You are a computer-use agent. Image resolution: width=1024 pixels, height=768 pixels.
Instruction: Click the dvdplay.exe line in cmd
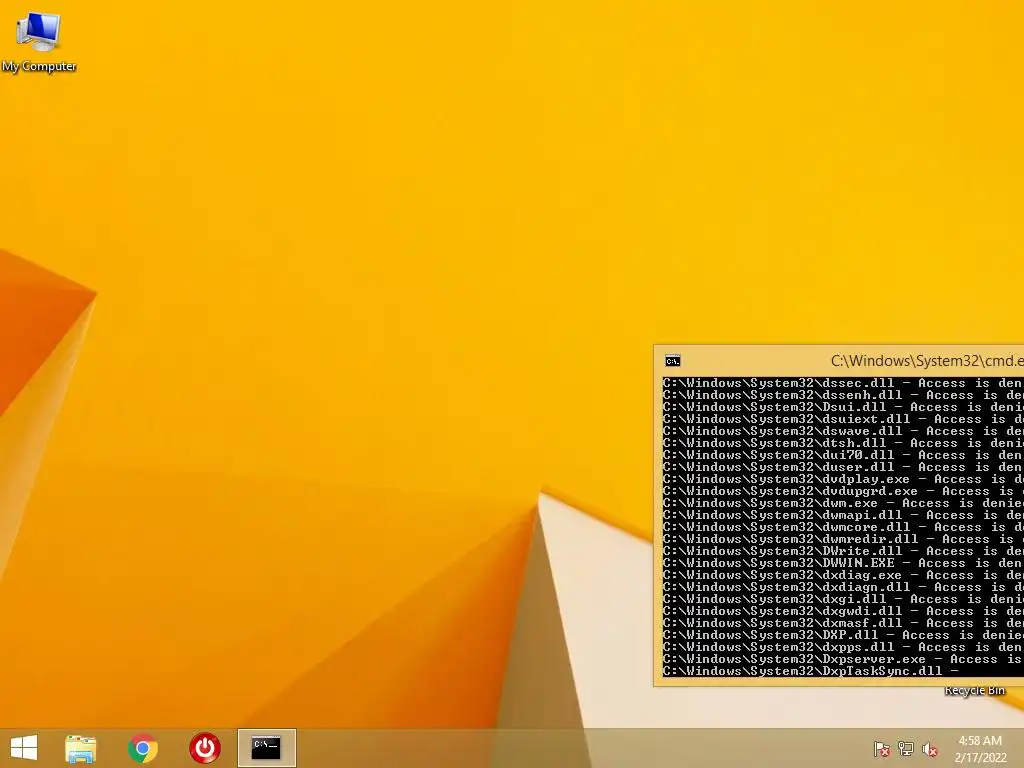point(842,479)
